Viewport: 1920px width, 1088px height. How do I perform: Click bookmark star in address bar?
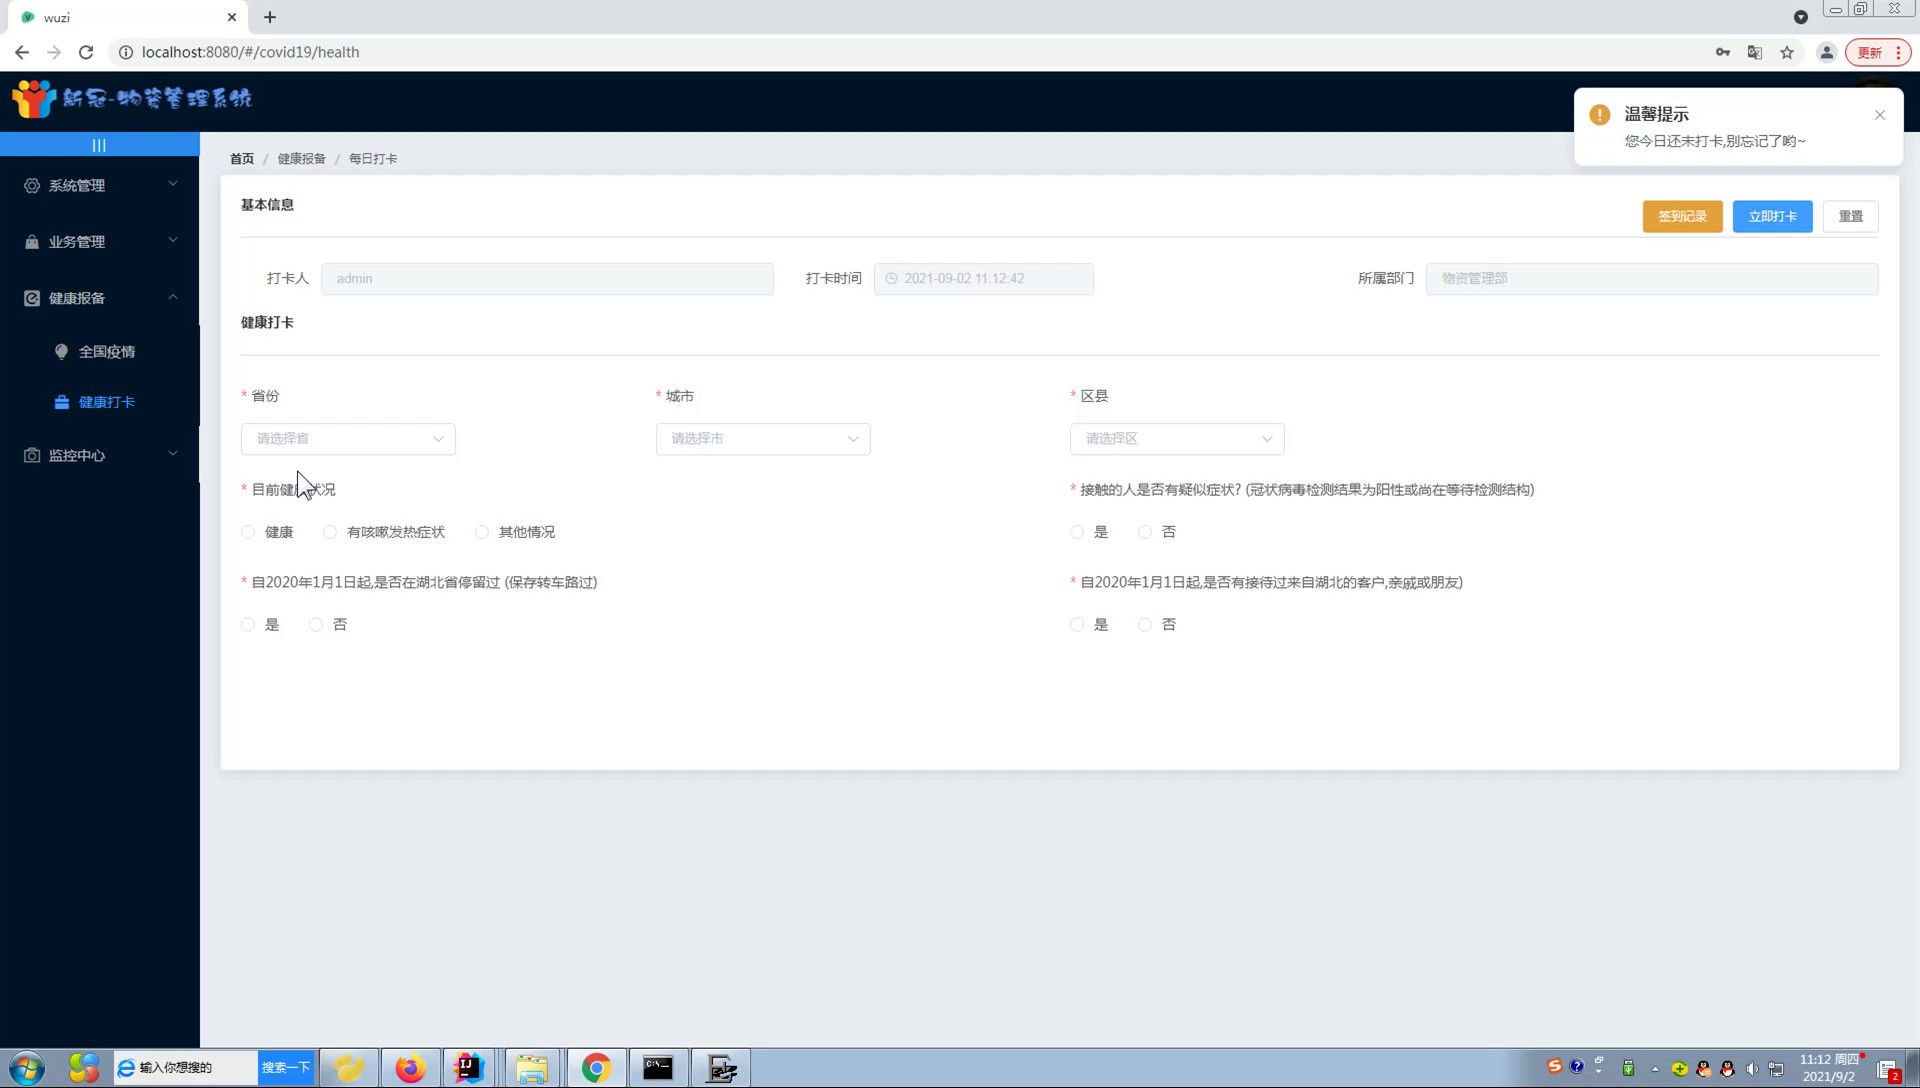pos(1787,53)
